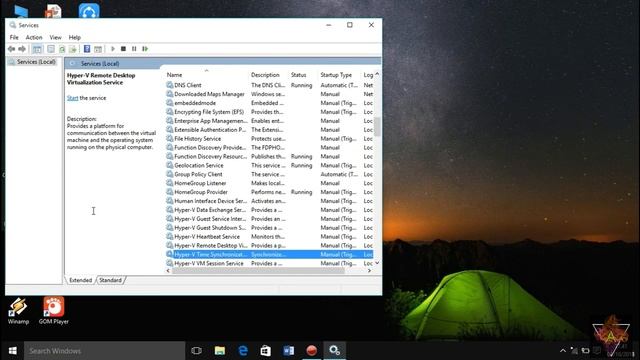Select Hyper-V Data Exchange Service row
Screen dimensions: 640x360
pos(269,210)
